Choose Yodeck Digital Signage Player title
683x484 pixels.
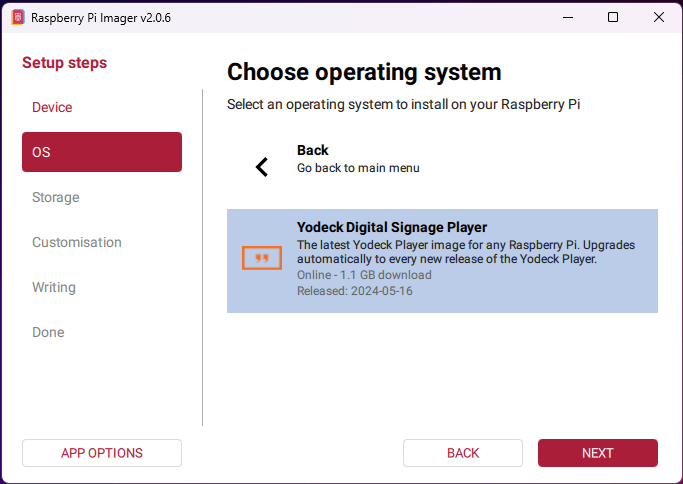392,227
